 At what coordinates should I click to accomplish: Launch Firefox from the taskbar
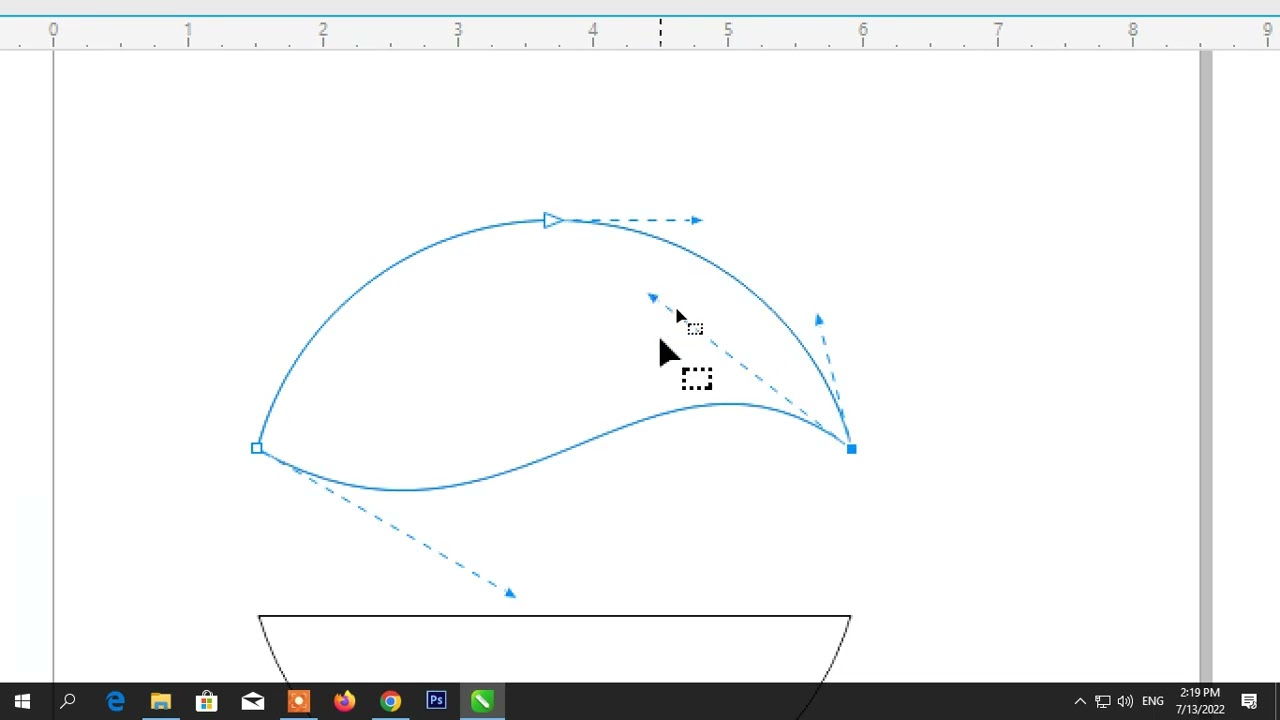tap(344, 701)
